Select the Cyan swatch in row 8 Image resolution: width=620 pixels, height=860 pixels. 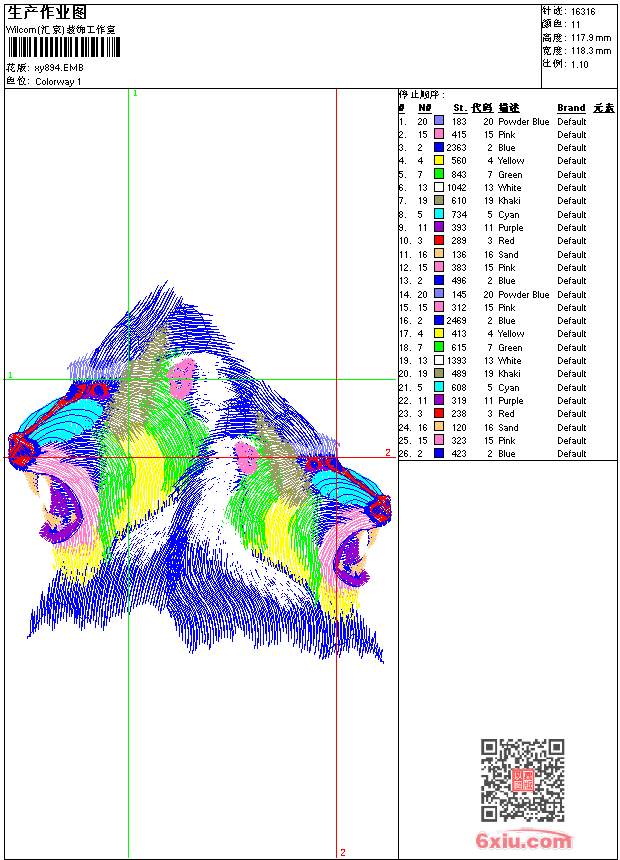point(439,214)
